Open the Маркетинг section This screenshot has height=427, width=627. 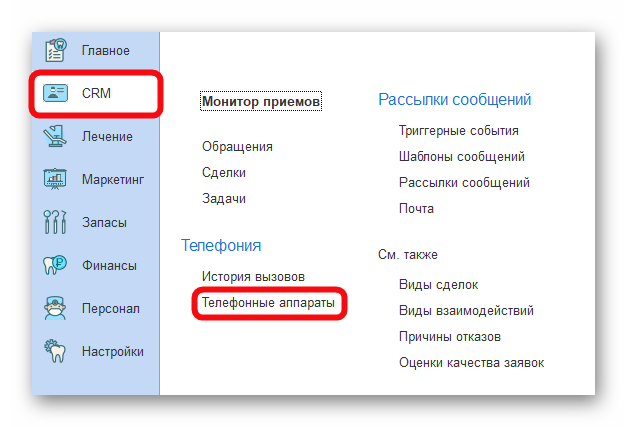113,180
